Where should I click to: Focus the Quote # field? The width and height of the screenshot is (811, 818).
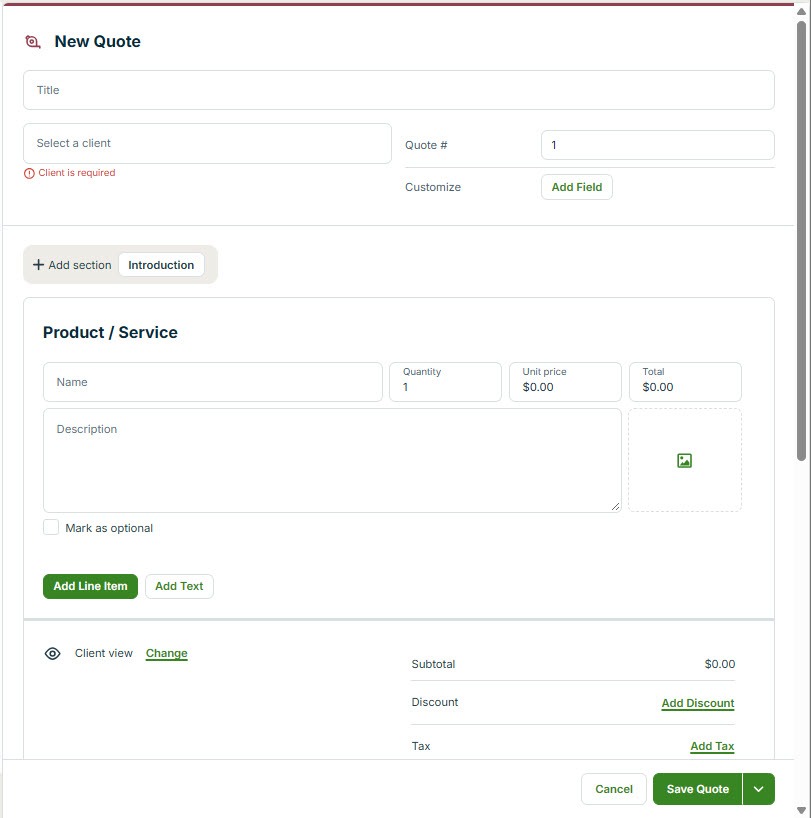click(658, 145)
